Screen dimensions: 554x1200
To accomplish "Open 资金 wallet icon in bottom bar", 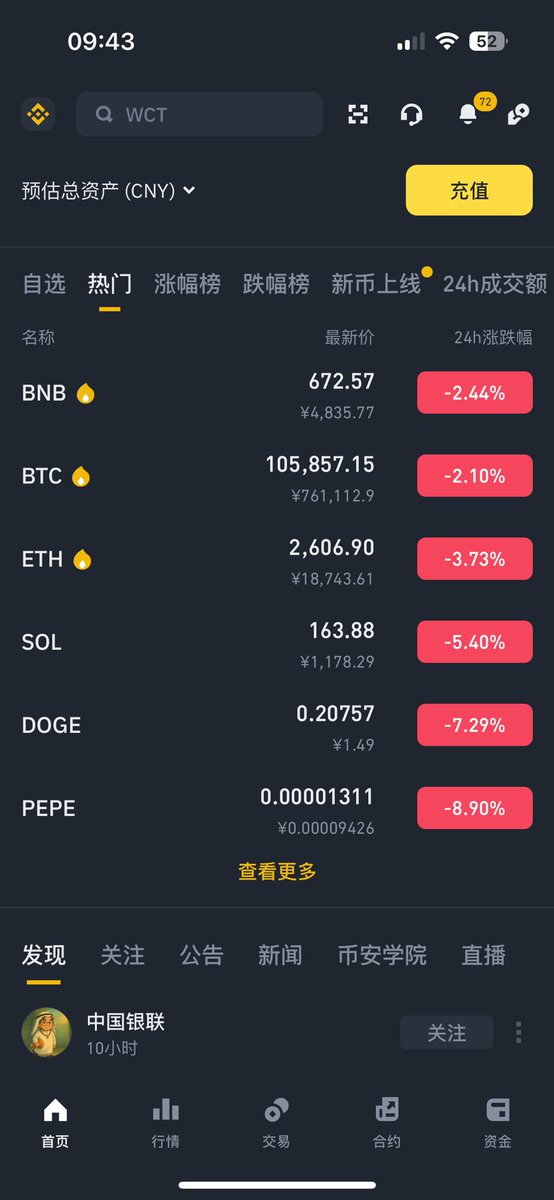I will point(498,1123).
